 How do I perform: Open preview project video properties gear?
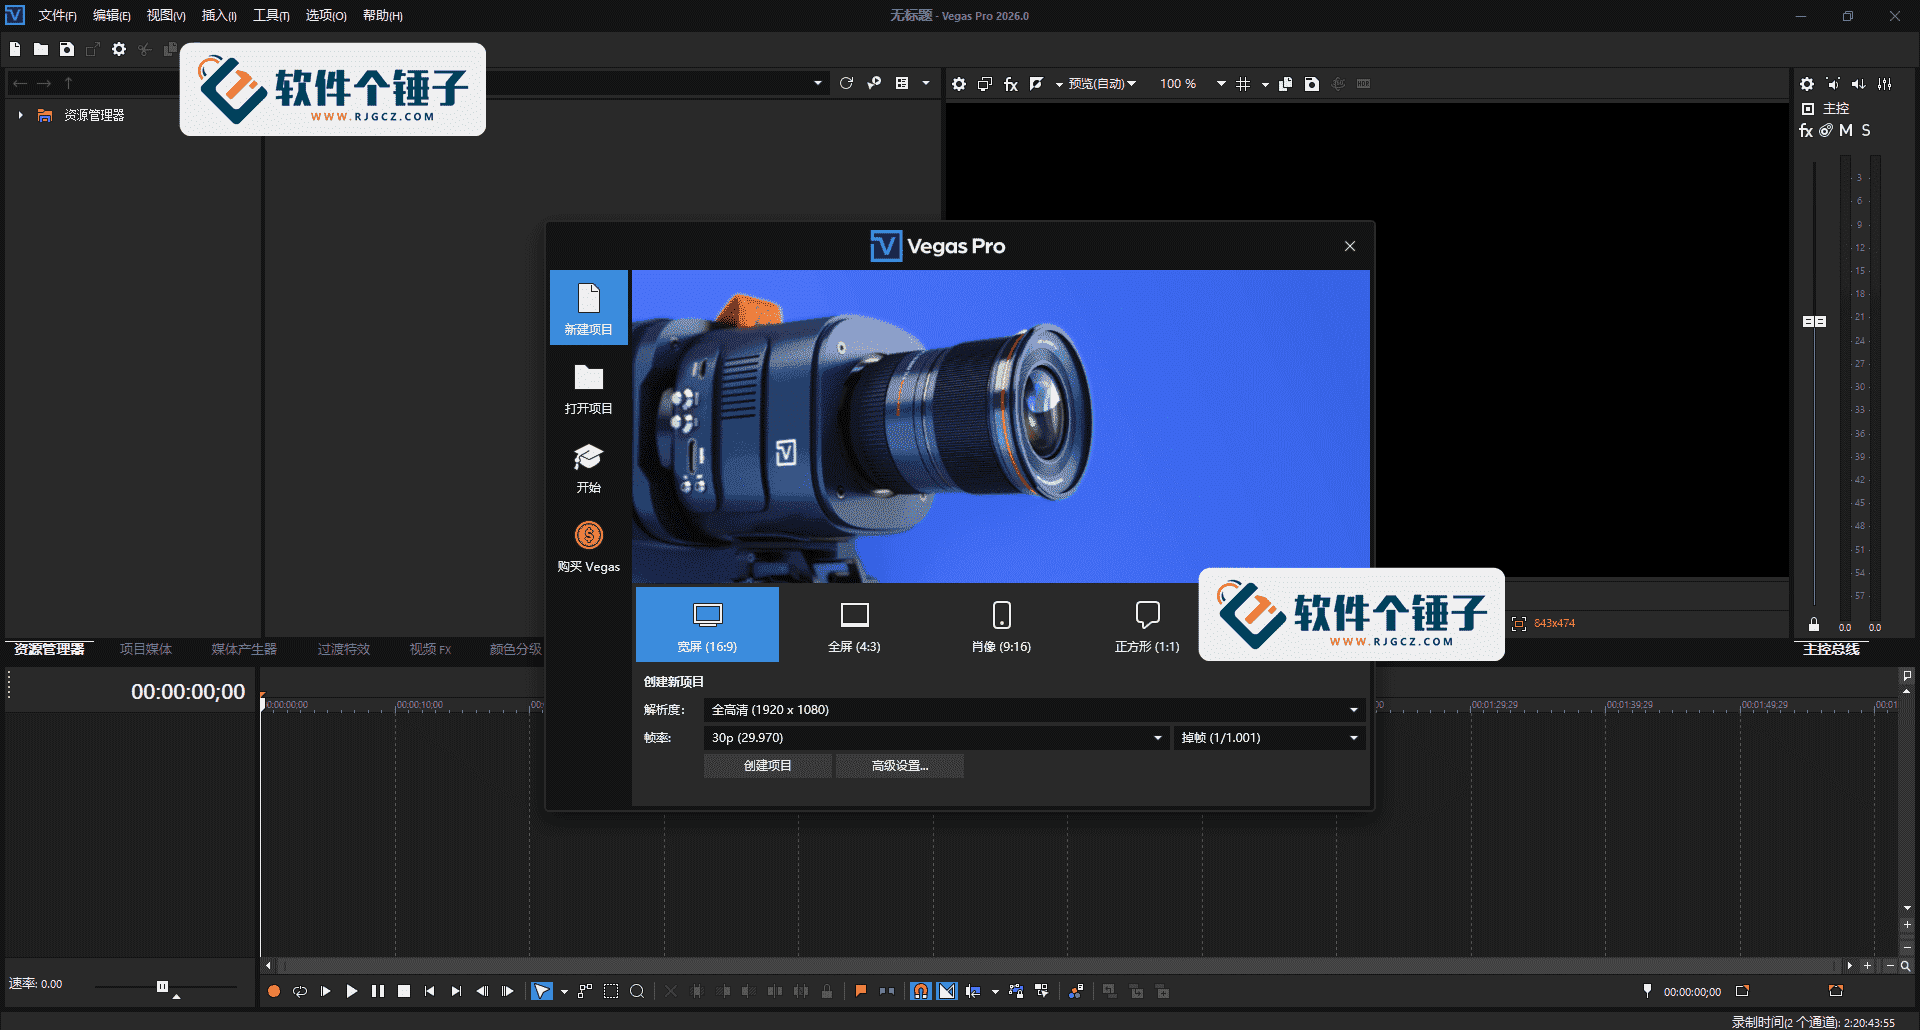click(x=959, y=84)
